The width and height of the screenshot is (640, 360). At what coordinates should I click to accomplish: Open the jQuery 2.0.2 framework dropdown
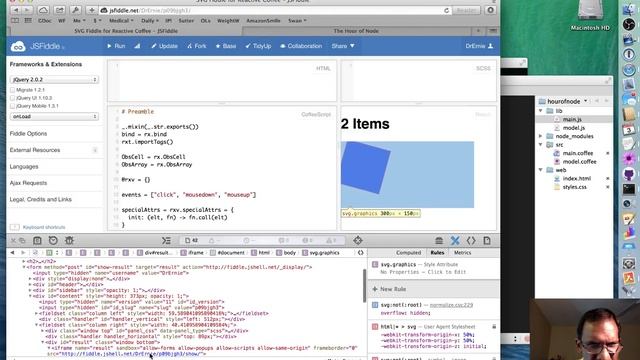[x=54, y=80]
